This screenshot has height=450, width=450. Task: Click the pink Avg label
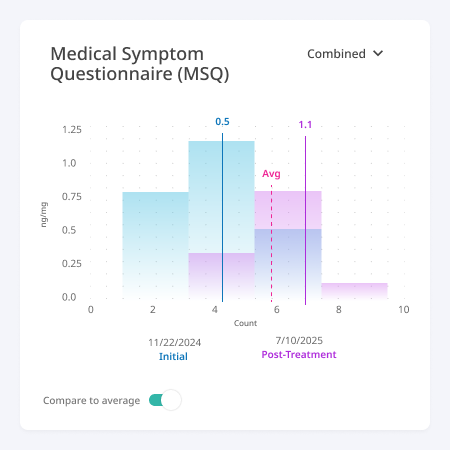pos(271,174)
